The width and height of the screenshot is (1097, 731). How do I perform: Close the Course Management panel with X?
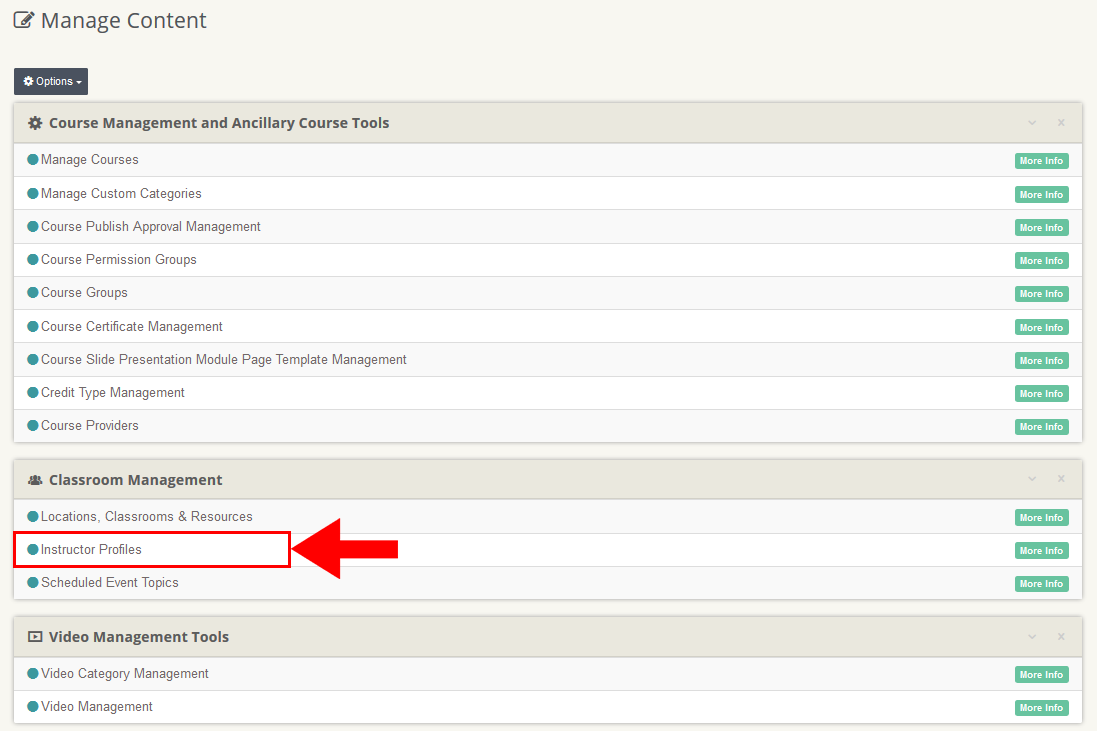click(x=1061, y=123)
